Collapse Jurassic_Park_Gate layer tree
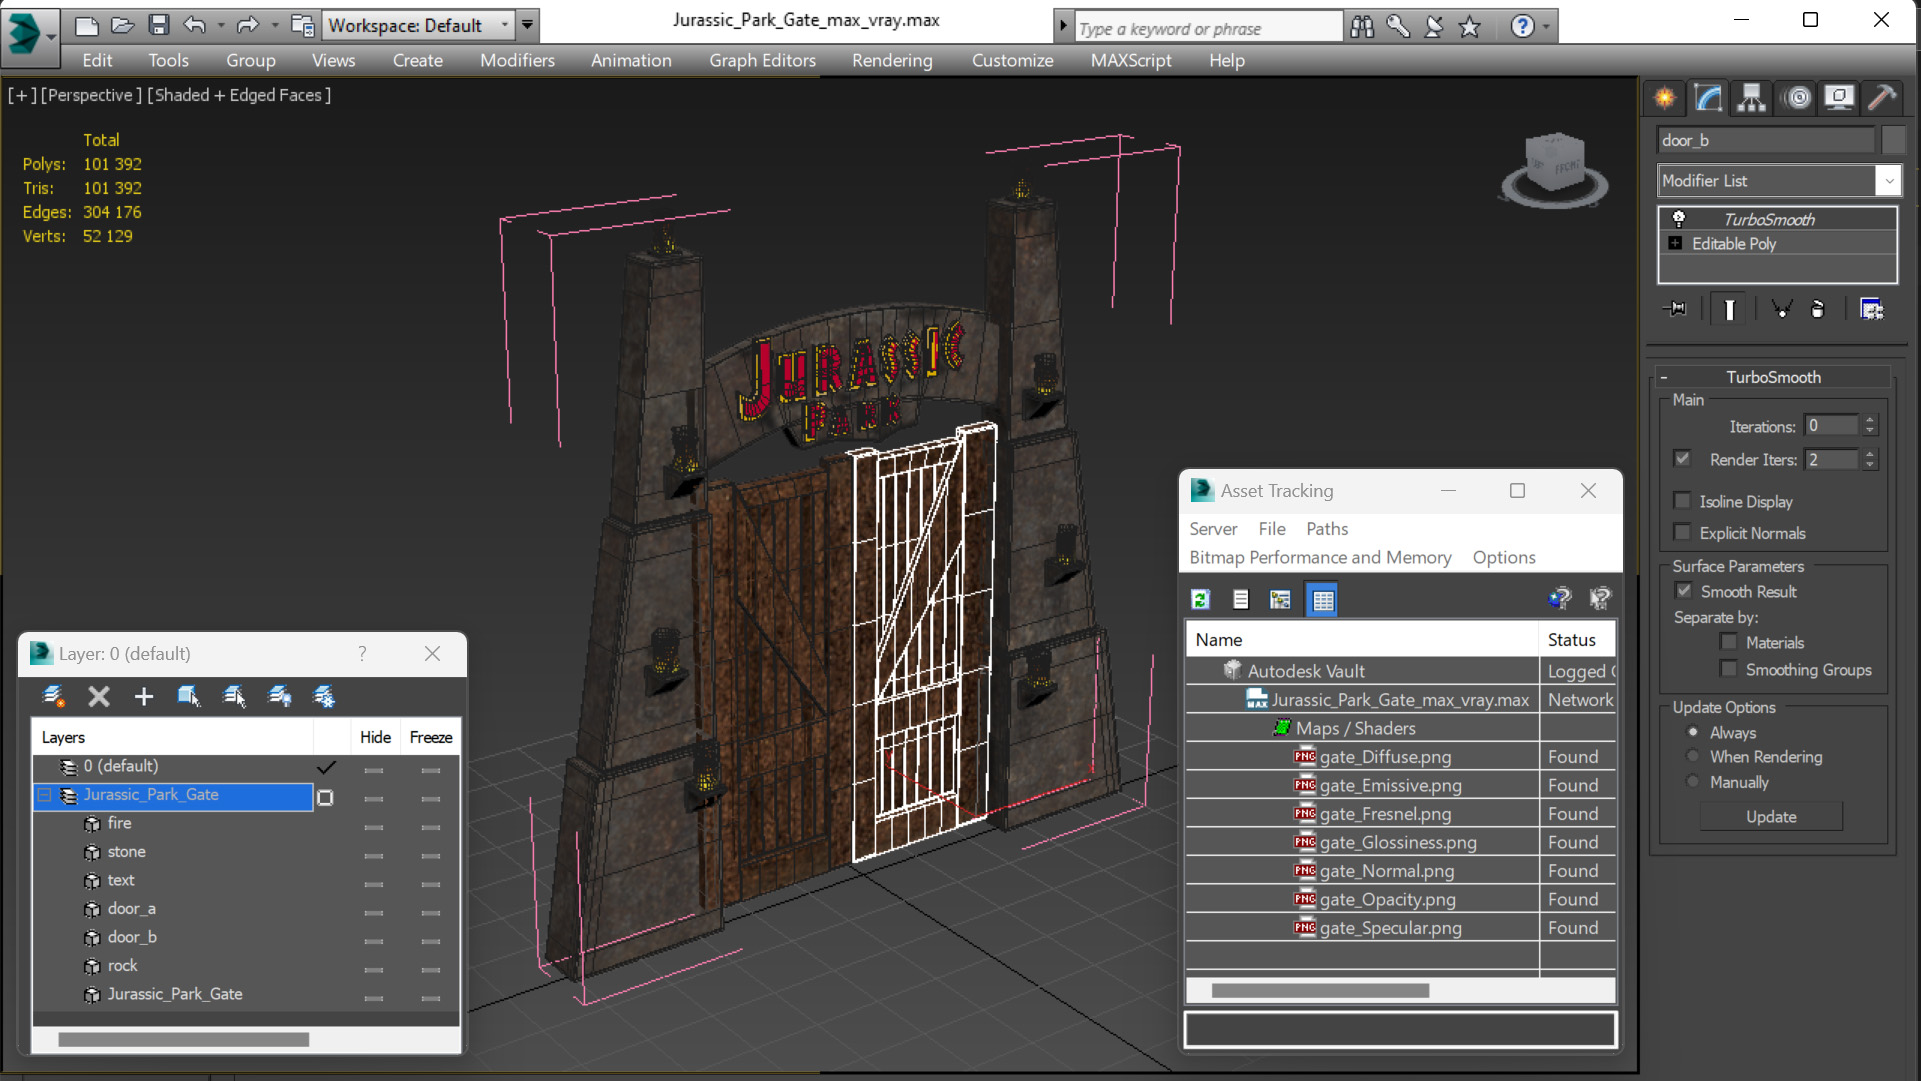The width and height of the screenshot is (1921, 1081). (x=45, y=795)
